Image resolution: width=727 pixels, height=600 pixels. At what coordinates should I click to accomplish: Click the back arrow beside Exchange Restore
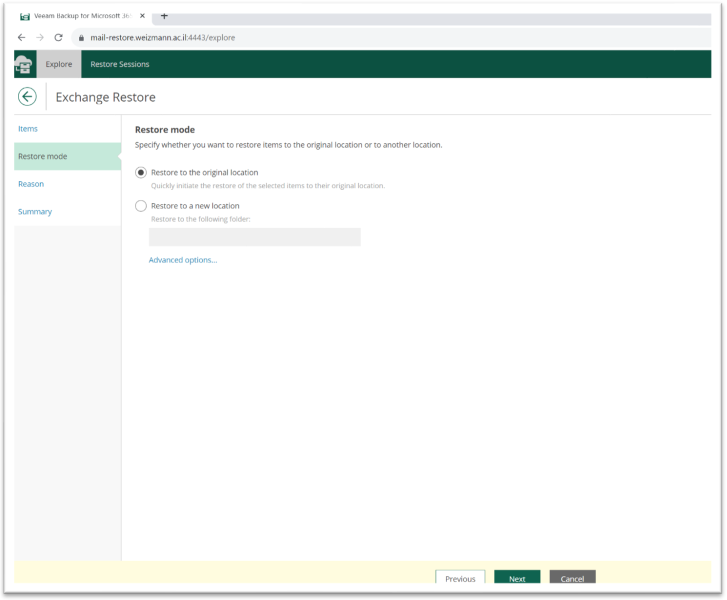click(x=27, y=96)
